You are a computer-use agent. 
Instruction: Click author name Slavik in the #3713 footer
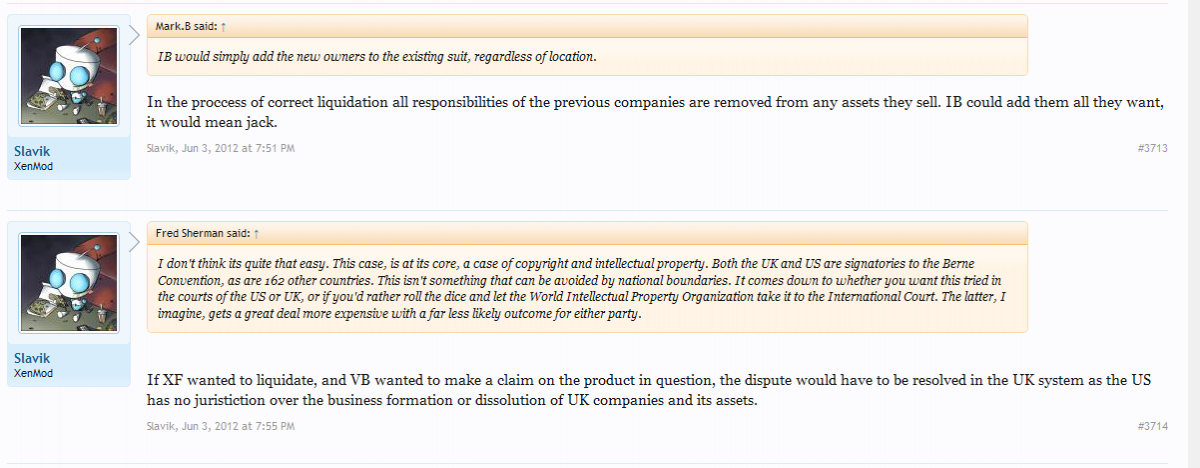[160, 148]
